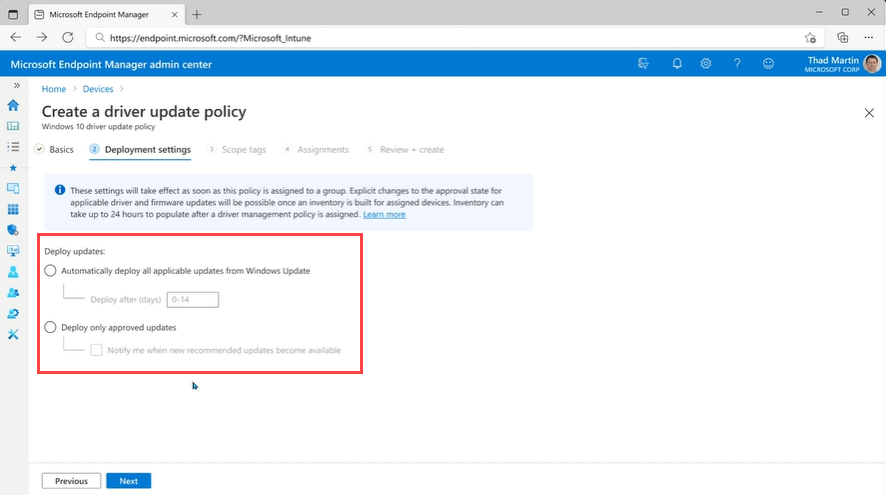This screenshot has height=495, width=886.
Task: Open Tenant administration icon
Action: 13,314
